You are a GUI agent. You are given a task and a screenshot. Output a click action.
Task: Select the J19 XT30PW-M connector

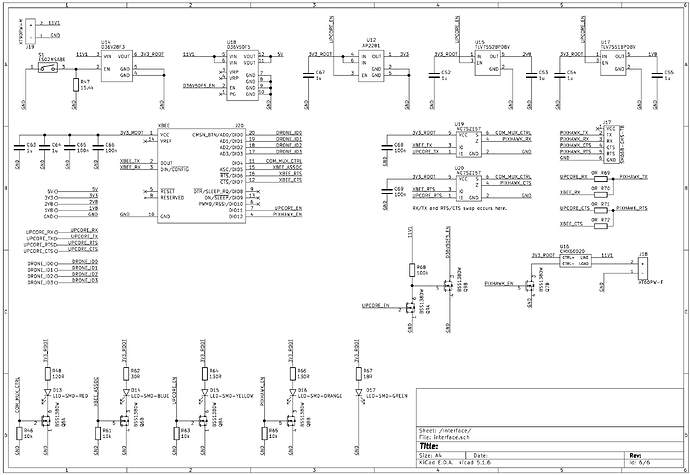point(31,25)
